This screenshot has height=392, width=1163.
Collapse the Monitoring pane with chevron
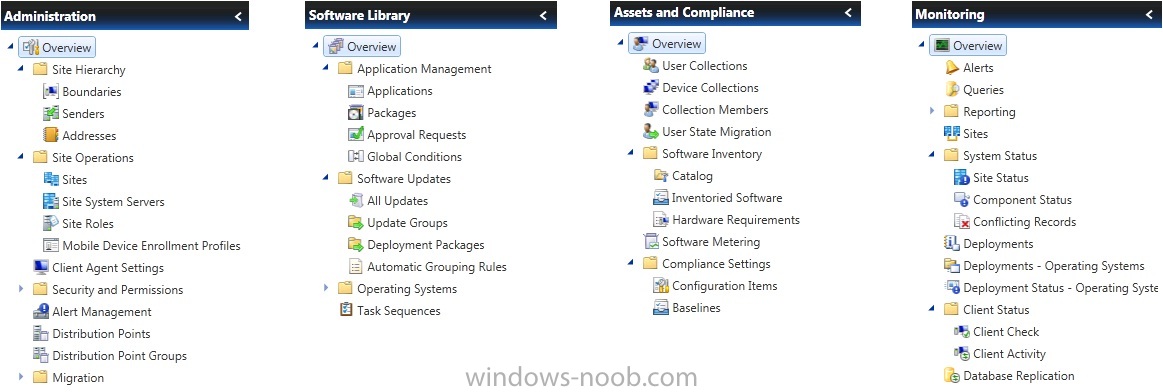[x=1148, y=15]
